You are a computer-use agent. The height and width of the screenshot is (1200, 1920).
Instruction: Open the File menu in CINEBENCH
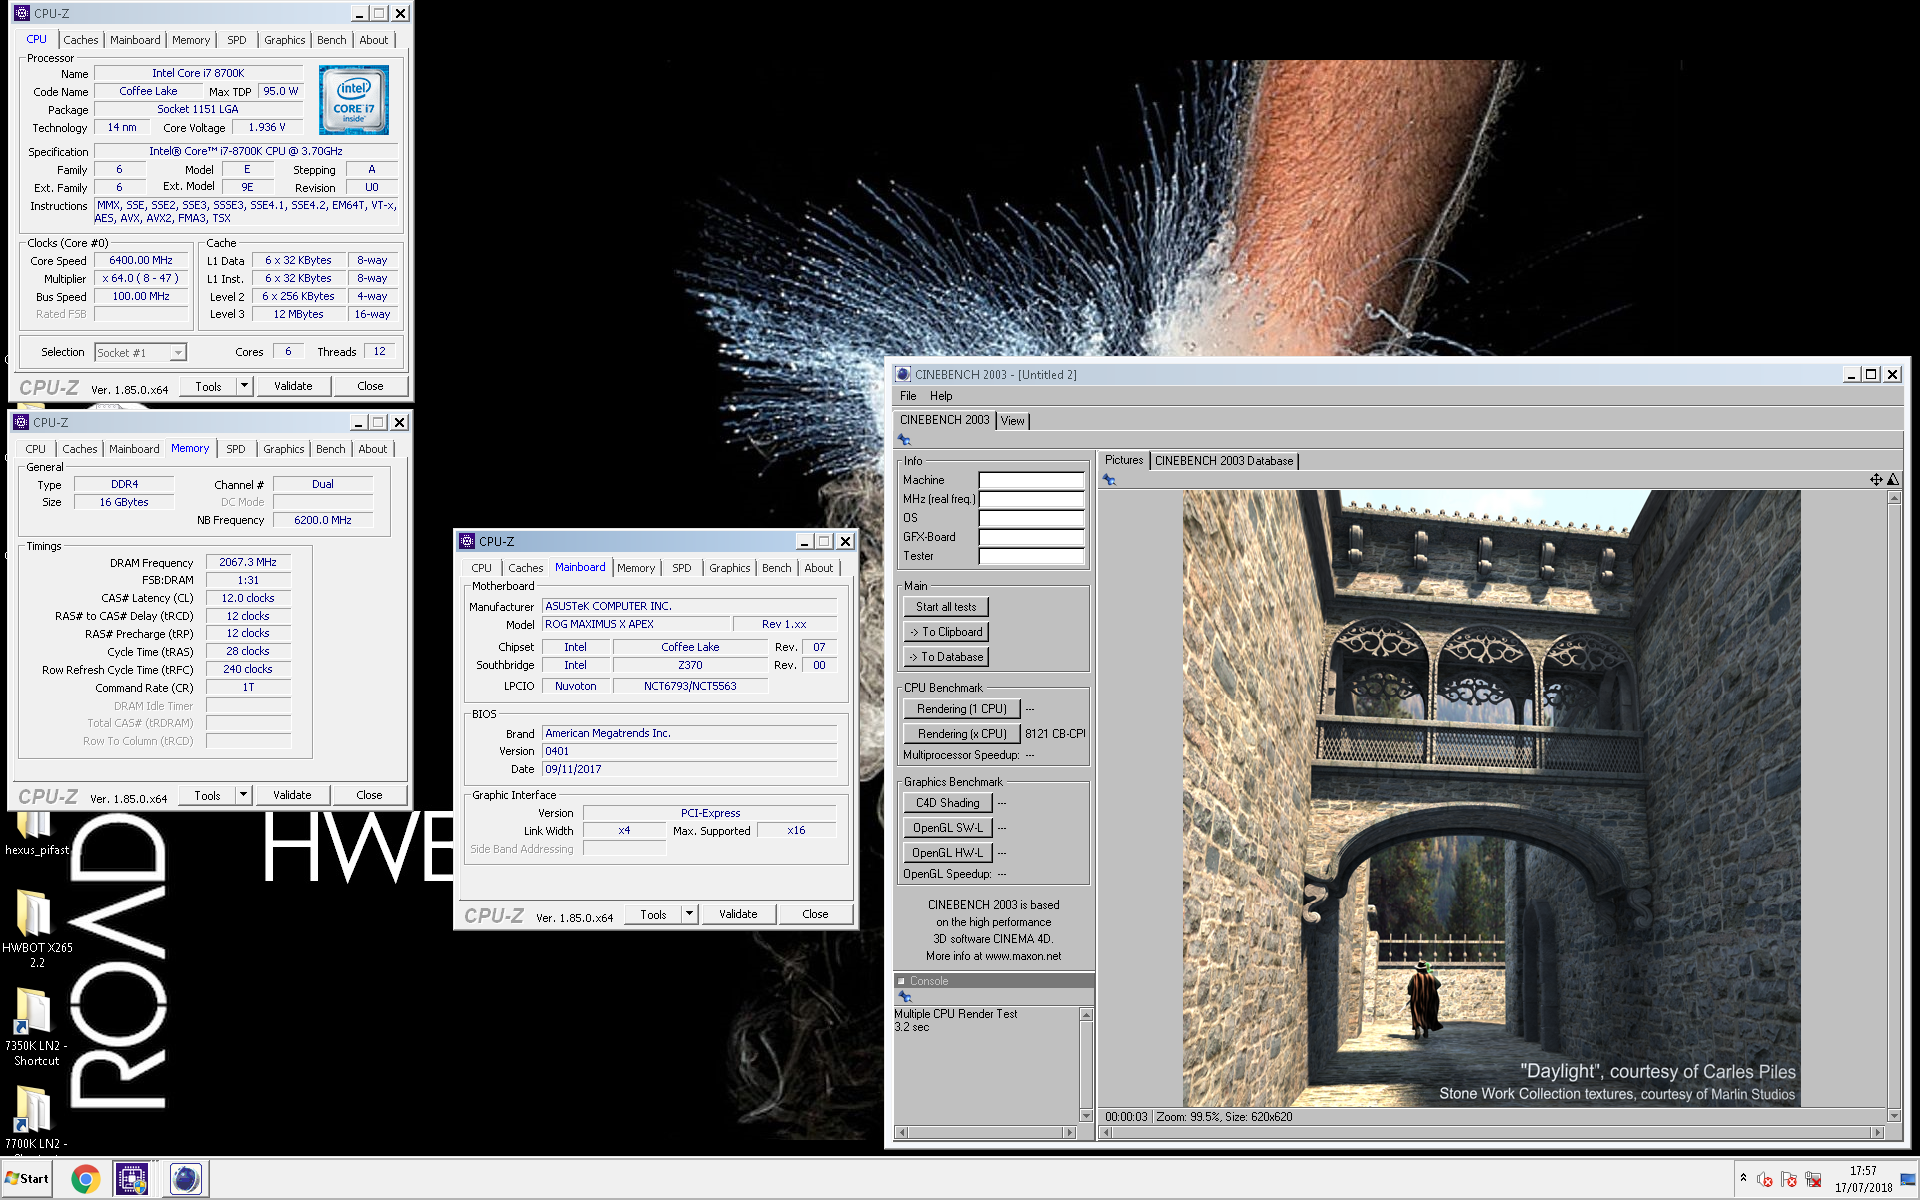click(908, 396)
